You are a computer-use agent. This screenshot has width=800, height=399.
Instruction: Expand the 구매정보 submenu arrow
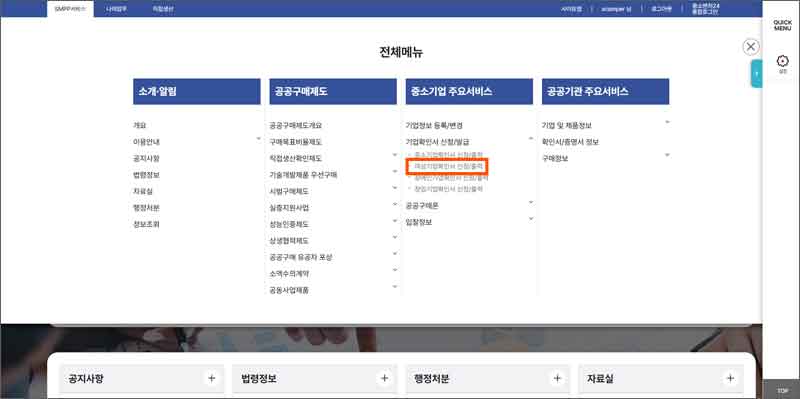click(667, 155)
